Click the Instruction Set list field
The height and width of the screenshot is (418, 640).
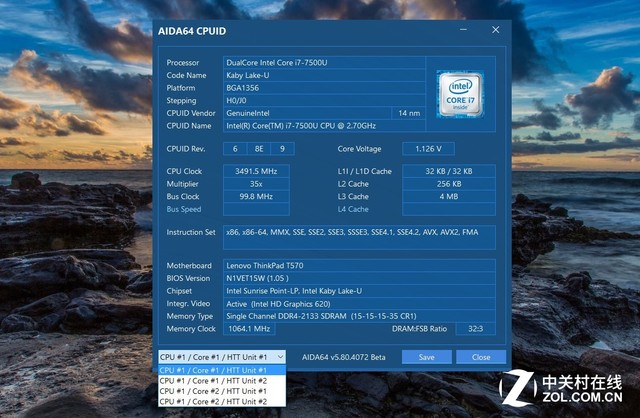359,237
